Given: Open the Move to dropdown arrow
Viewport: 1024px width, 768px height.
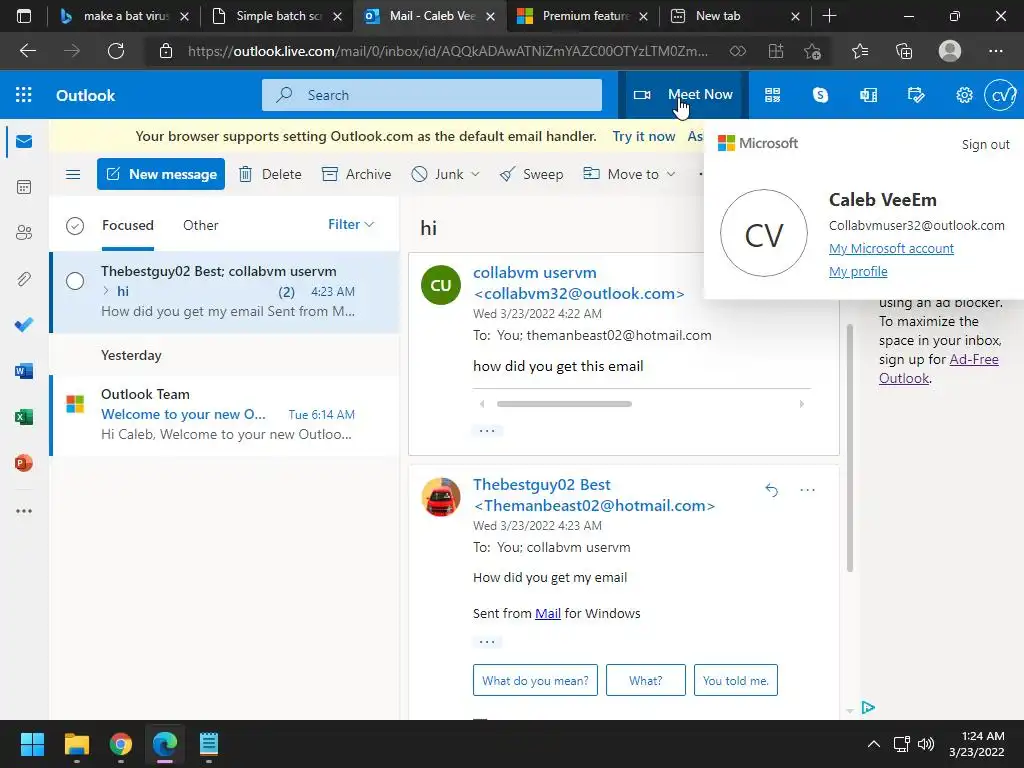Looking at the screenshot, I should click(671, 174).
